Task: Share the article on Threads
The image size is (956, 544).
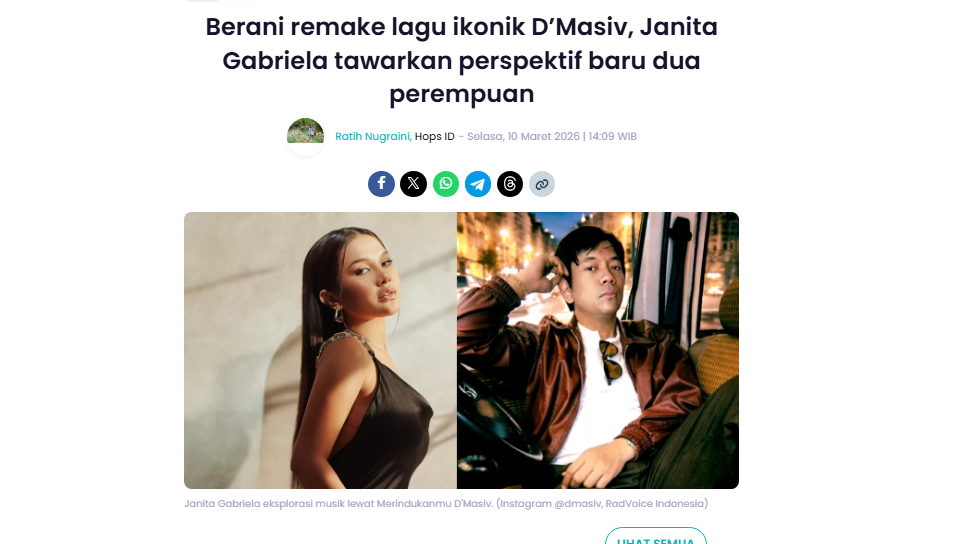Action: pyautogui.click(x=510, y=184)
